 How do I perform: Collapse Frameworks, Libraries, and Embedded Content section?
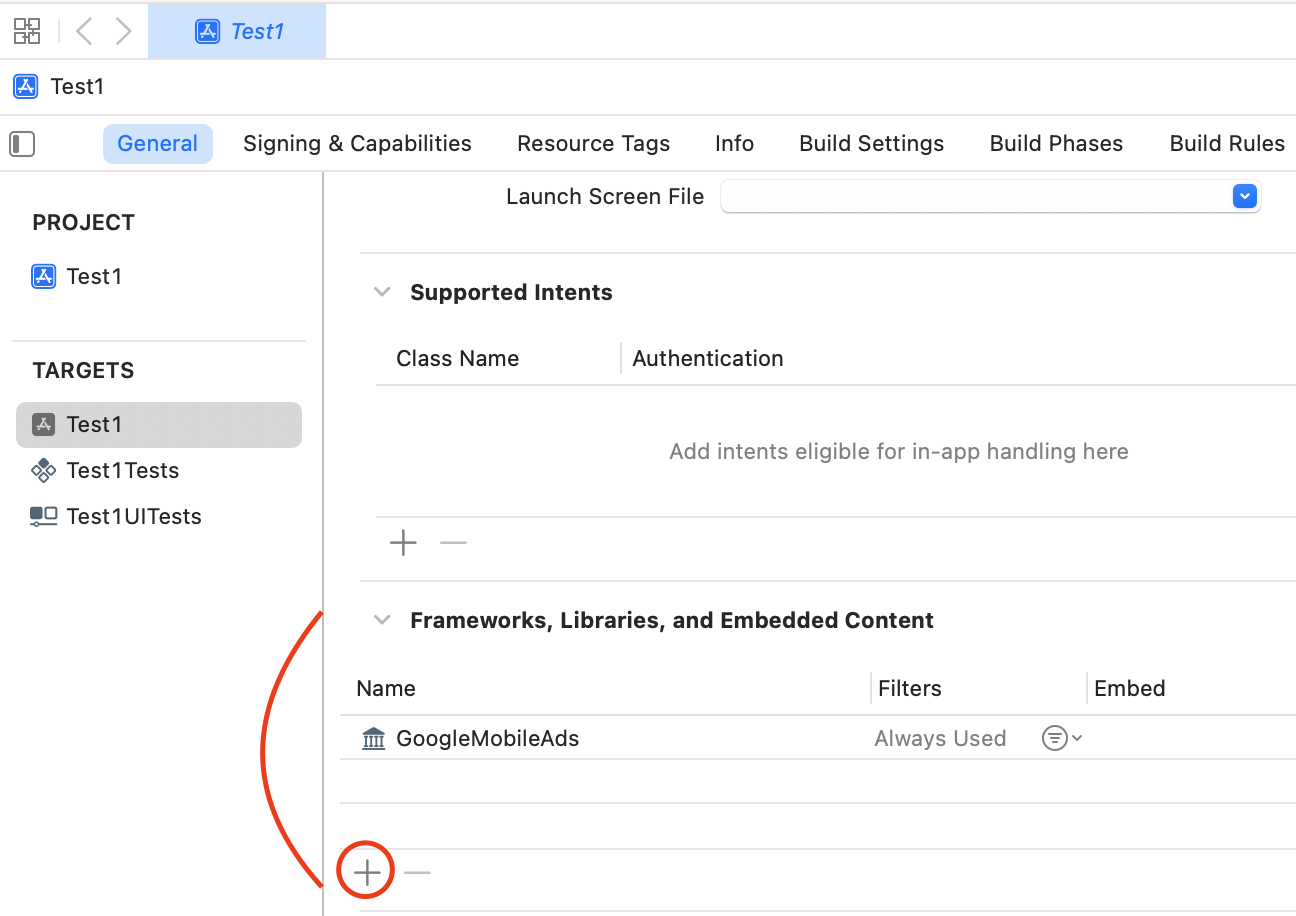381,621
